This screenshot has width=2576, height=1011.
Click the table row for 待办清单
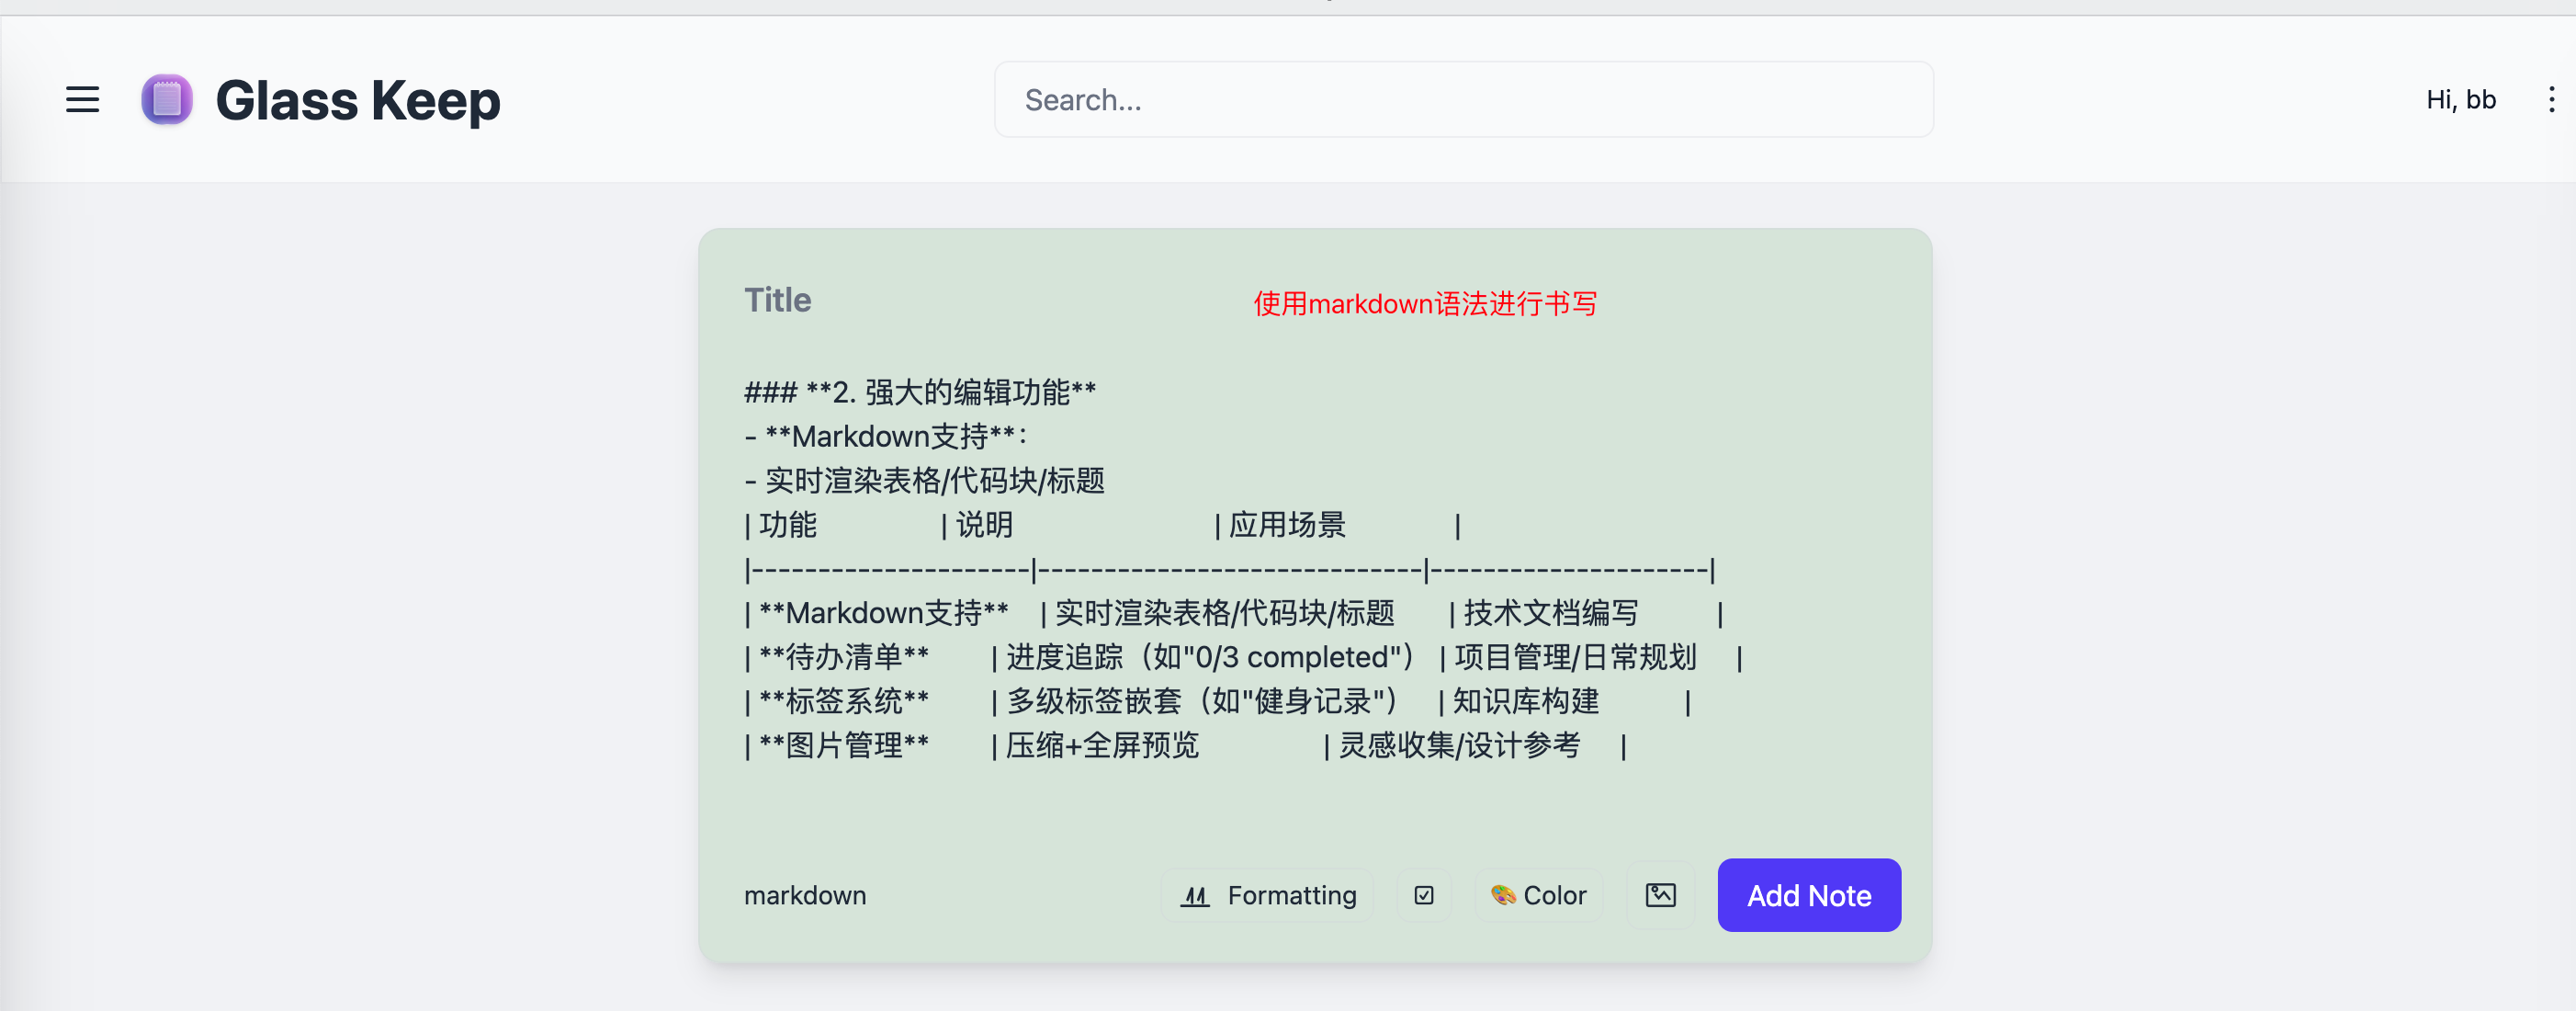pyautogui.click(x=1244, y=657)
